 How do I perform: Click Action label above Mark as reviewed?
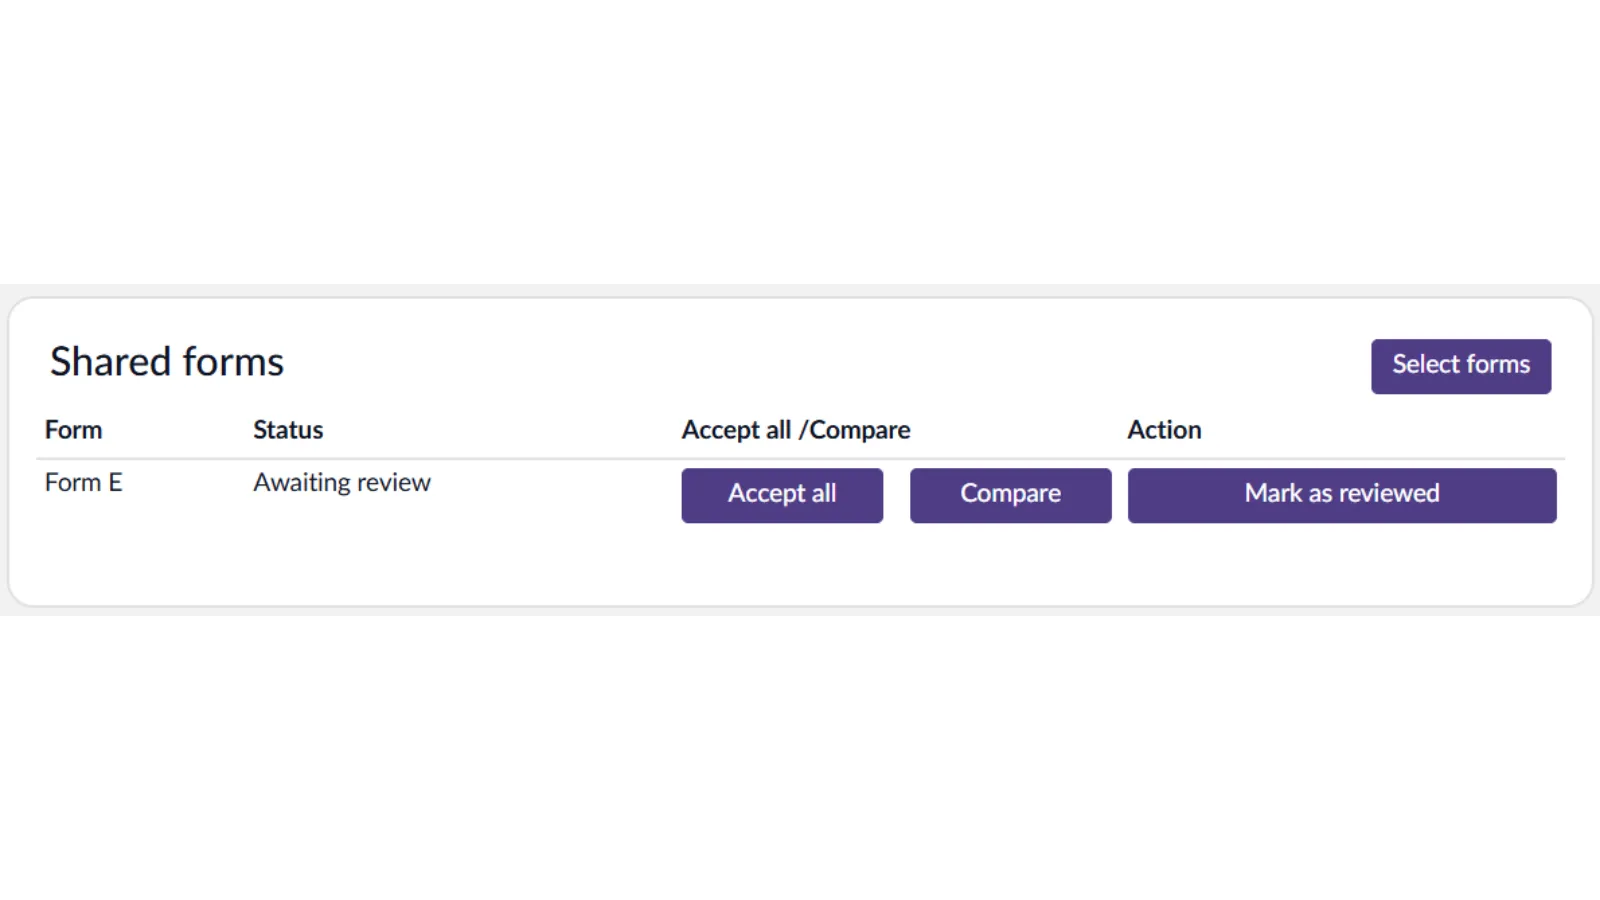1164,430
